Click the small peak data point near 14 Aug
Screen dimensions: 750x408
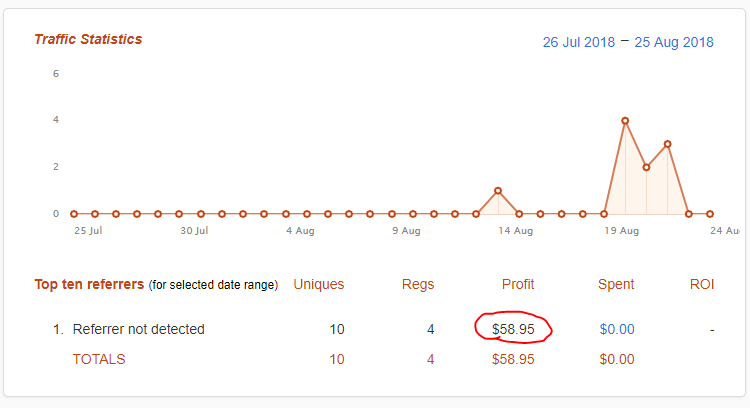coord(498,190)
